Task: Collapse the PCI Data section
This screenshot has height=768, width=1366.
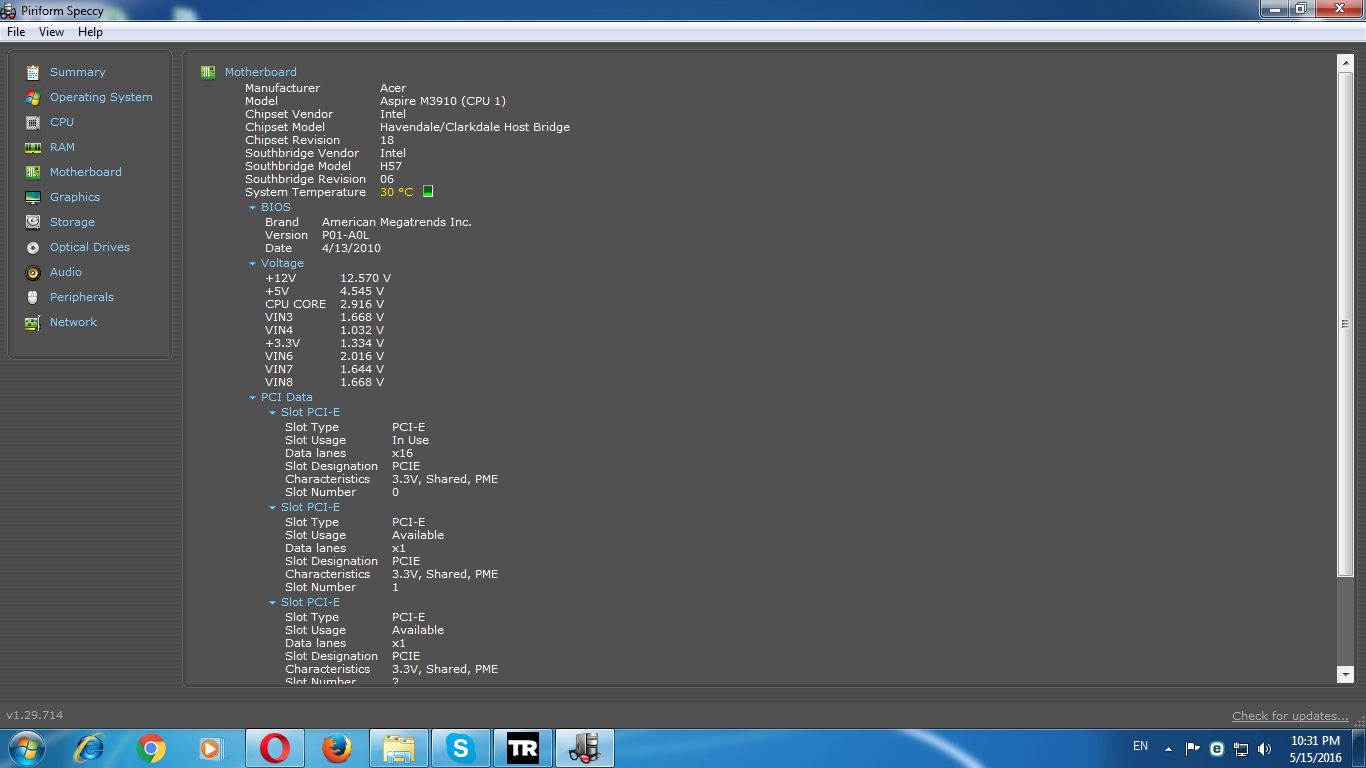Action: [253, 398]
